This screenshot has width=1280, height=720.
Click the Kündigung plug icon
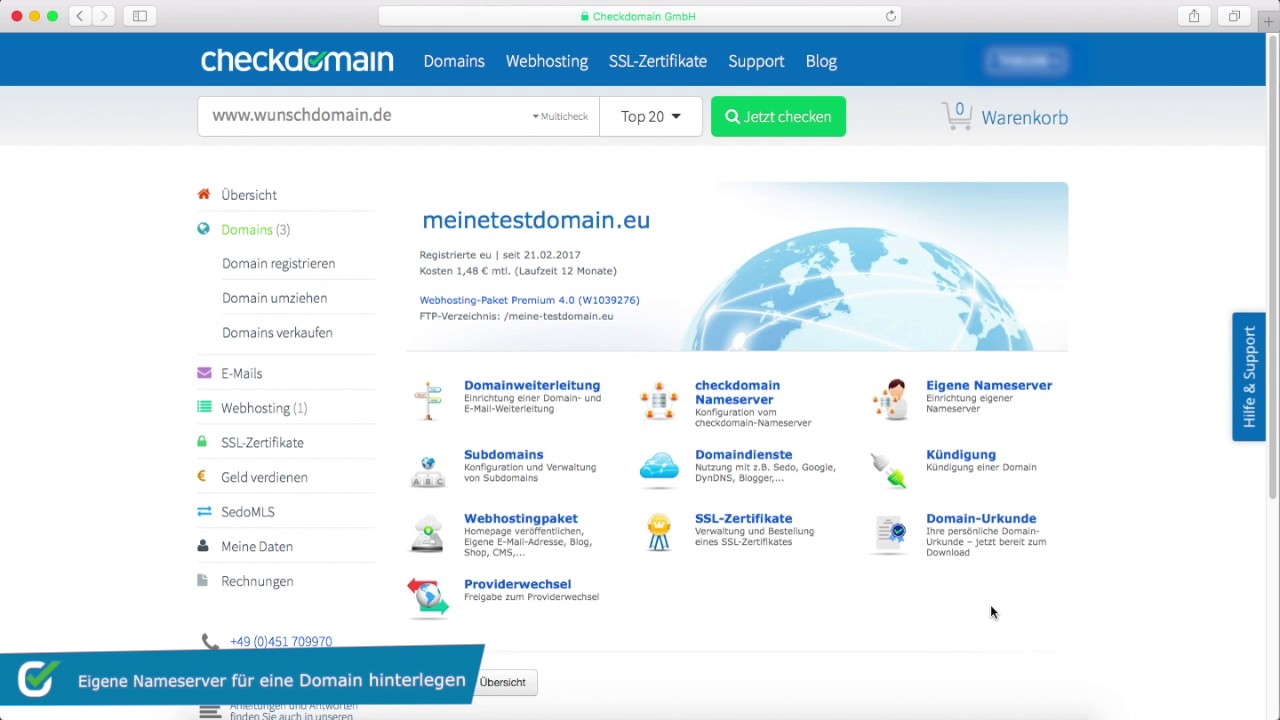point(889,470)
